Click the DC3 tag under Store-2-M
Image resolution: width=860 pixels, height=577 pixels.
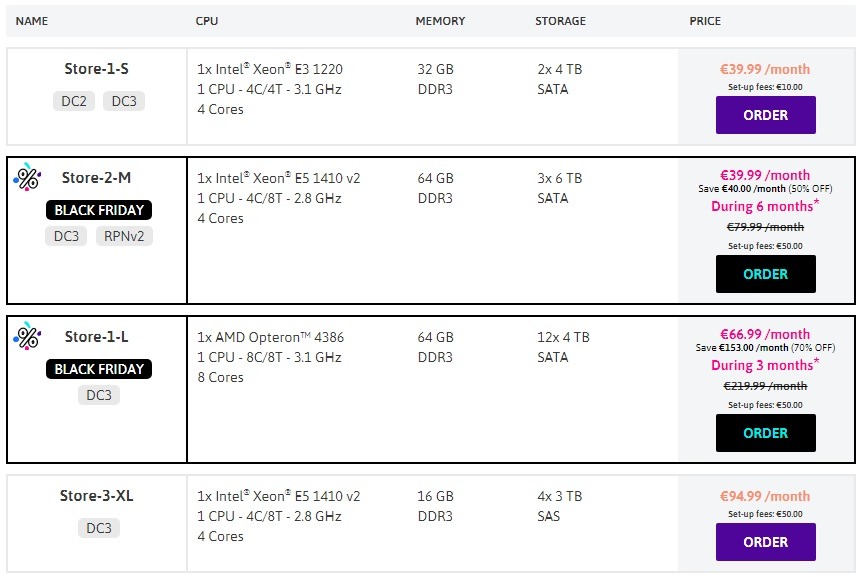coord(66,236)
